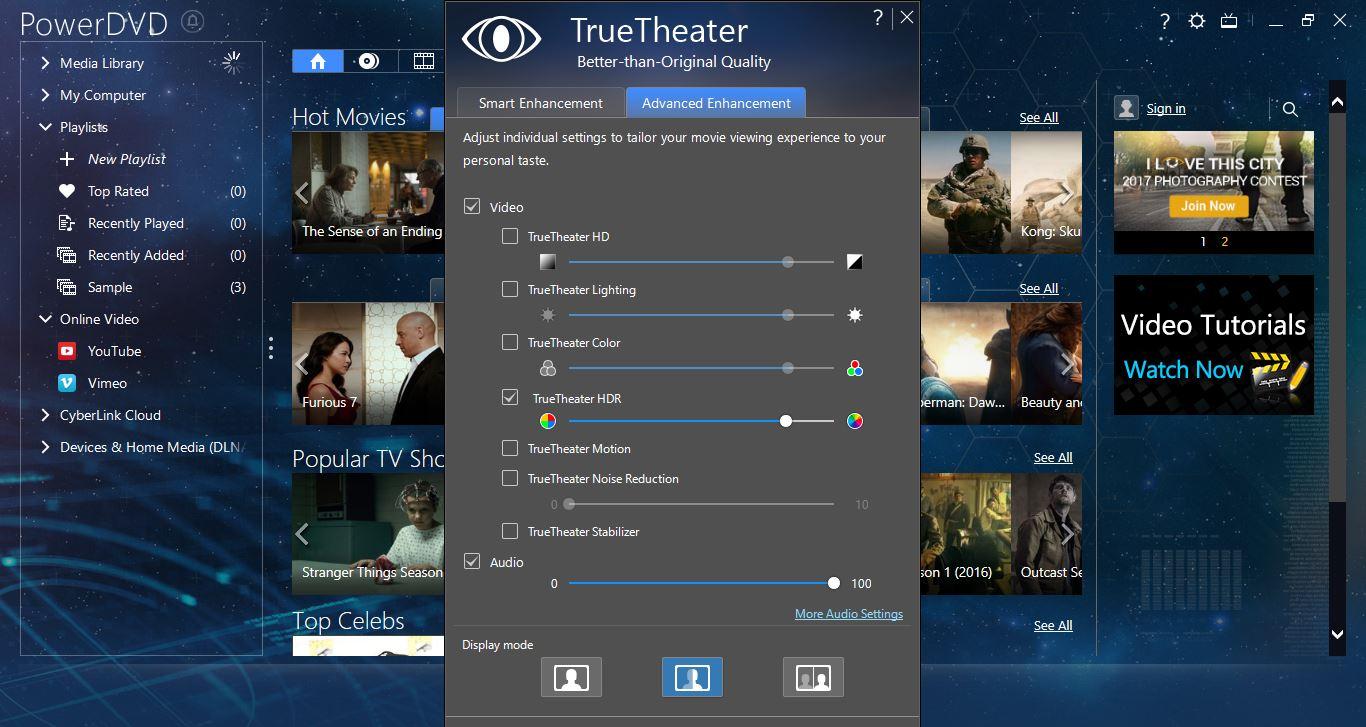Open More Audio Settings link
Screen dimensions: 1366x727
[x=849, y=614]
